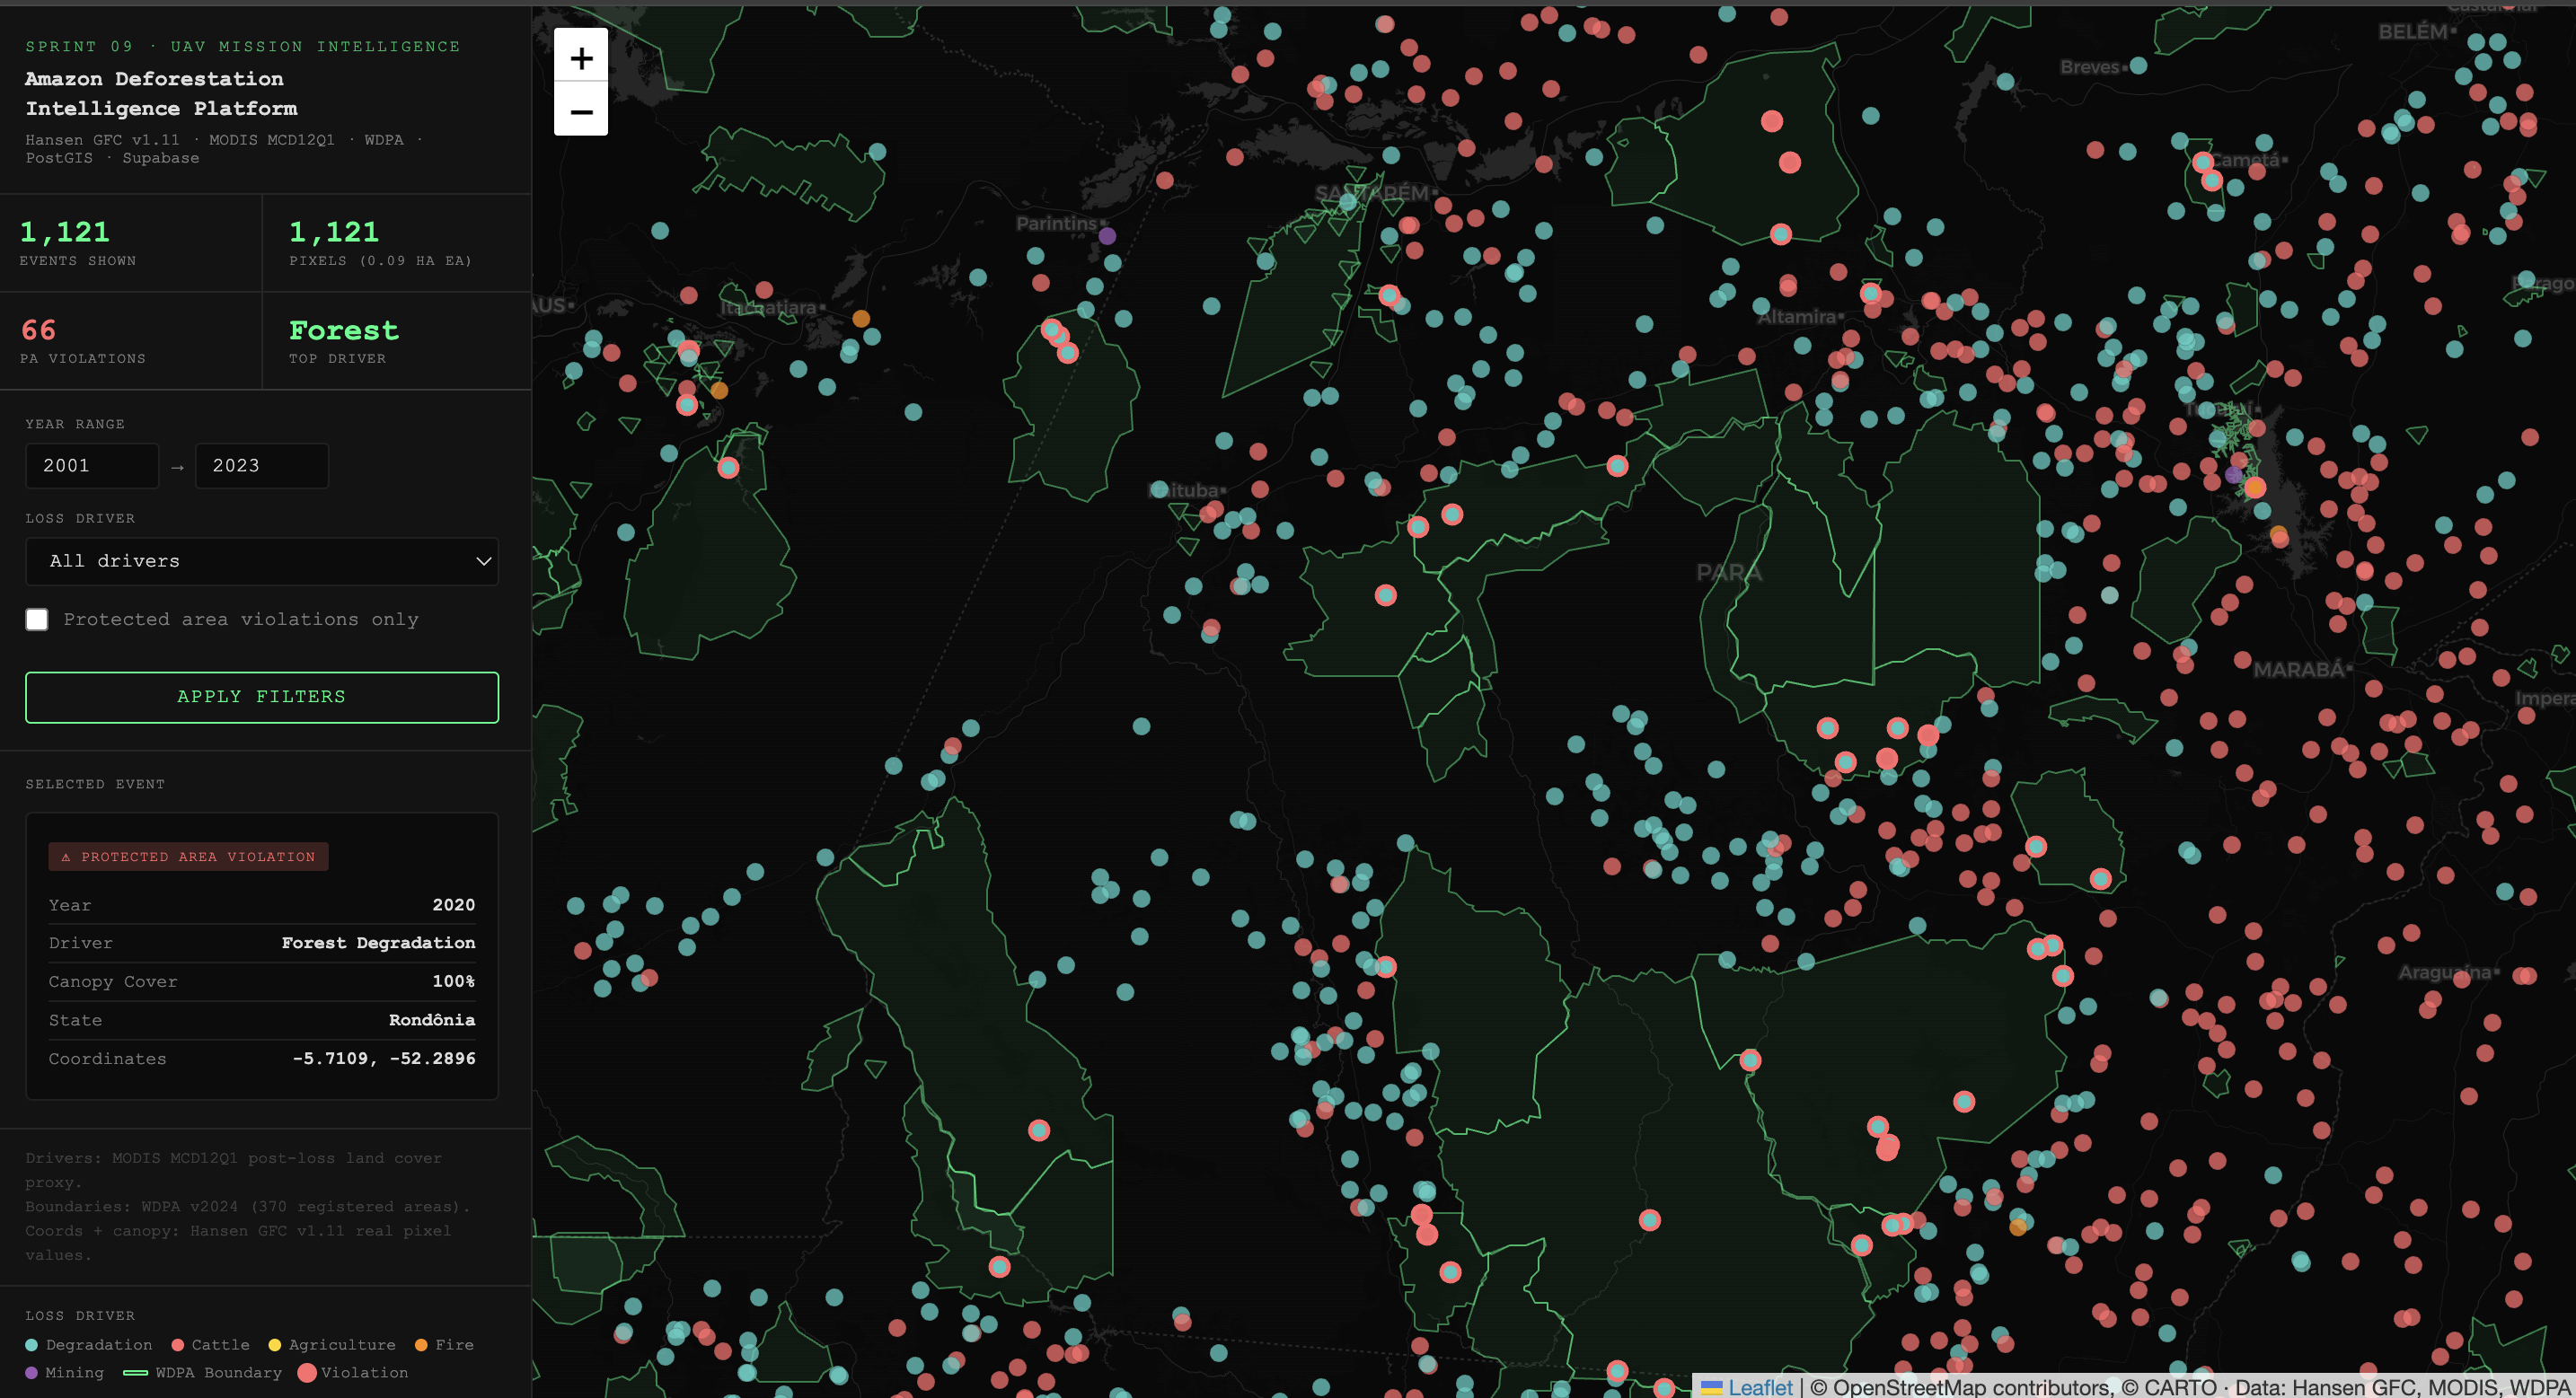Click the purple mining marker near Parintins
The width and height of the screenshot is (2576, 1398).
1107,236
